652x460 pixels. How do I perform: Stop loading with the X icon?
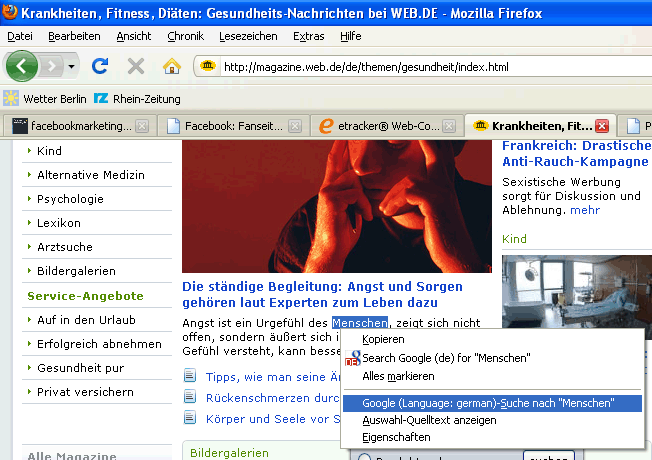pyautogui.click(x=136, y=66)
